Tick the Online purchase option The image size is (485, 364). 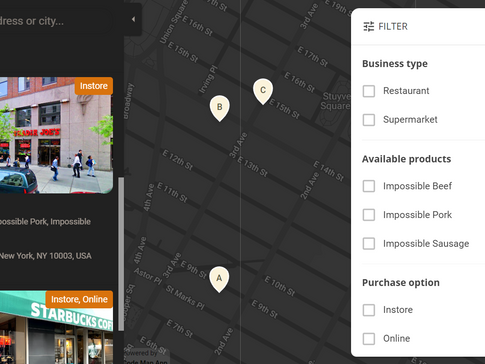(x=369, y=339)
